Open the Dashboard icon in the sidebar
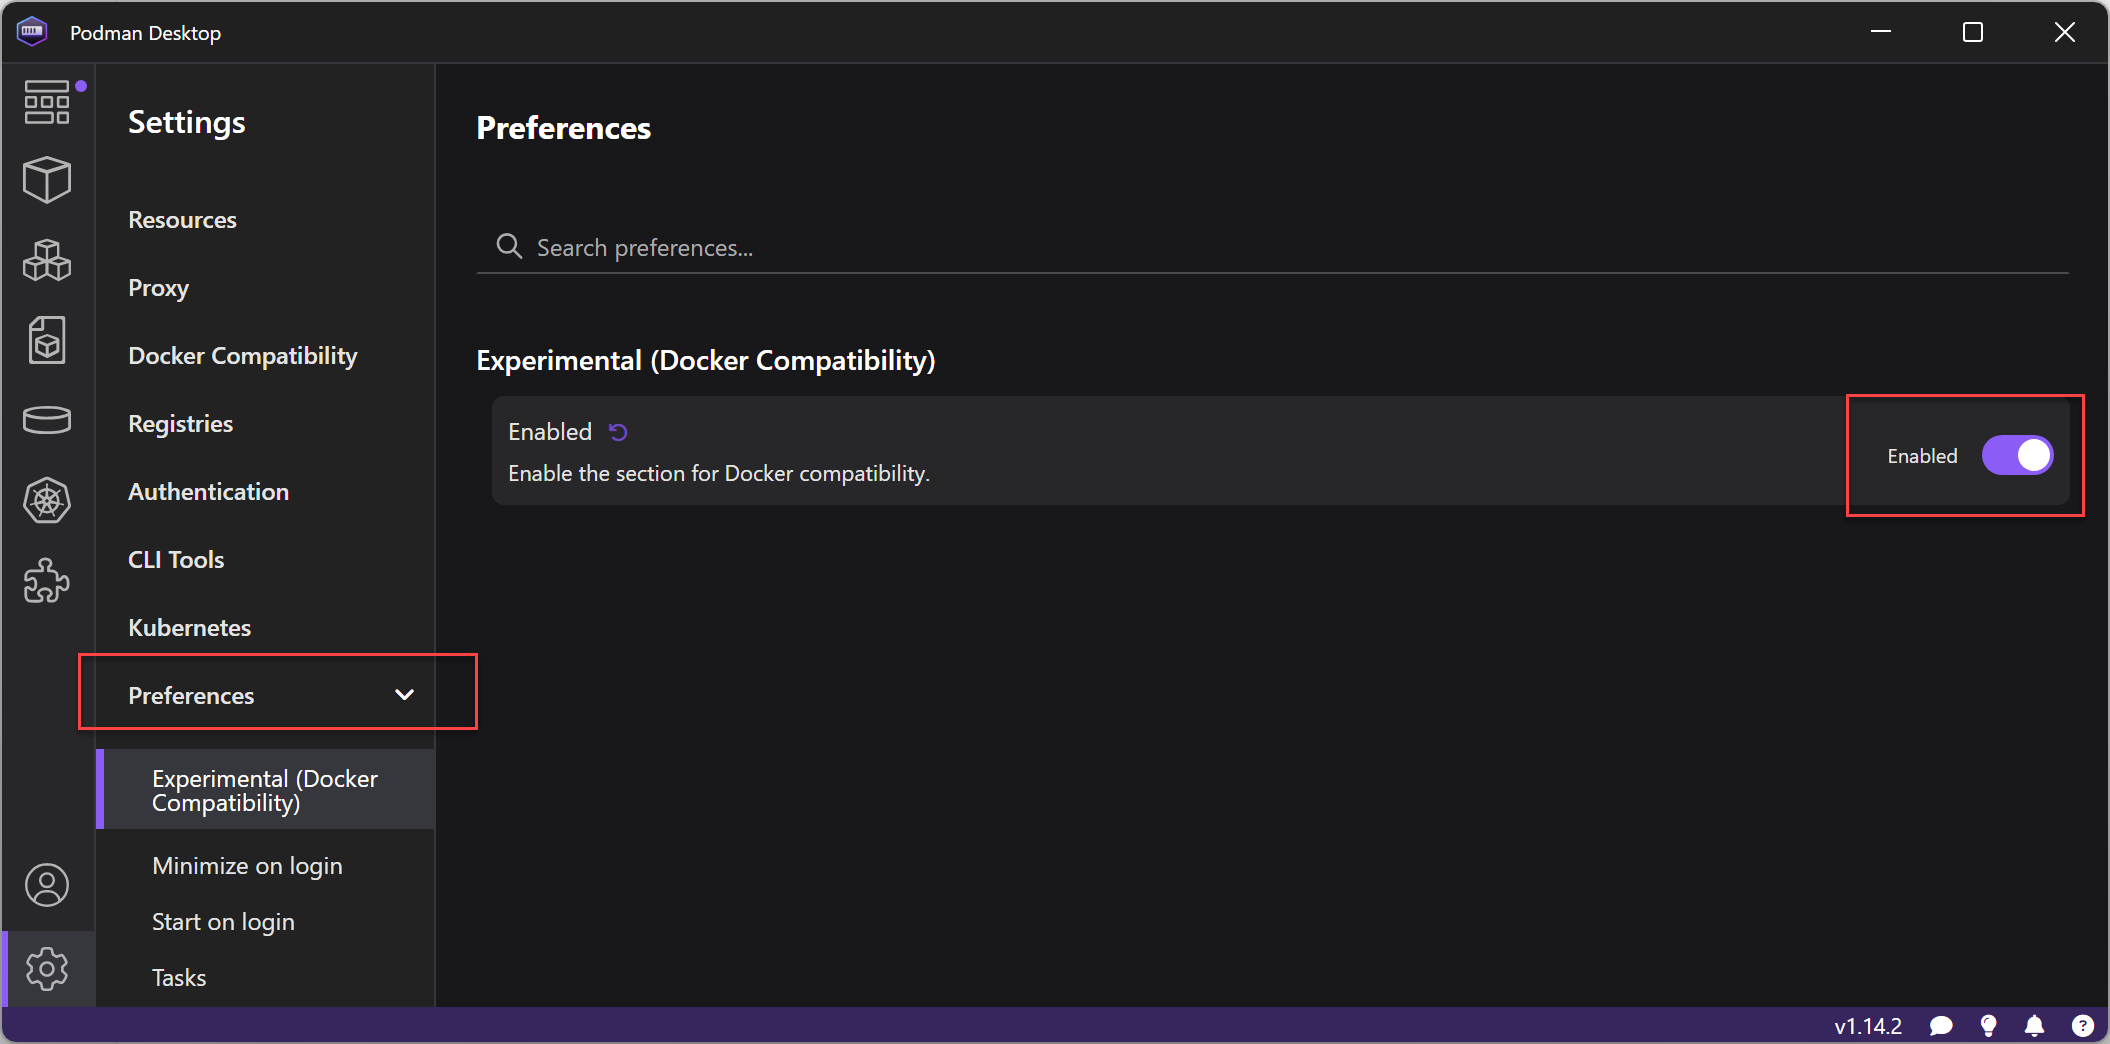The image size is (2110, 1044). coord(47,102)
